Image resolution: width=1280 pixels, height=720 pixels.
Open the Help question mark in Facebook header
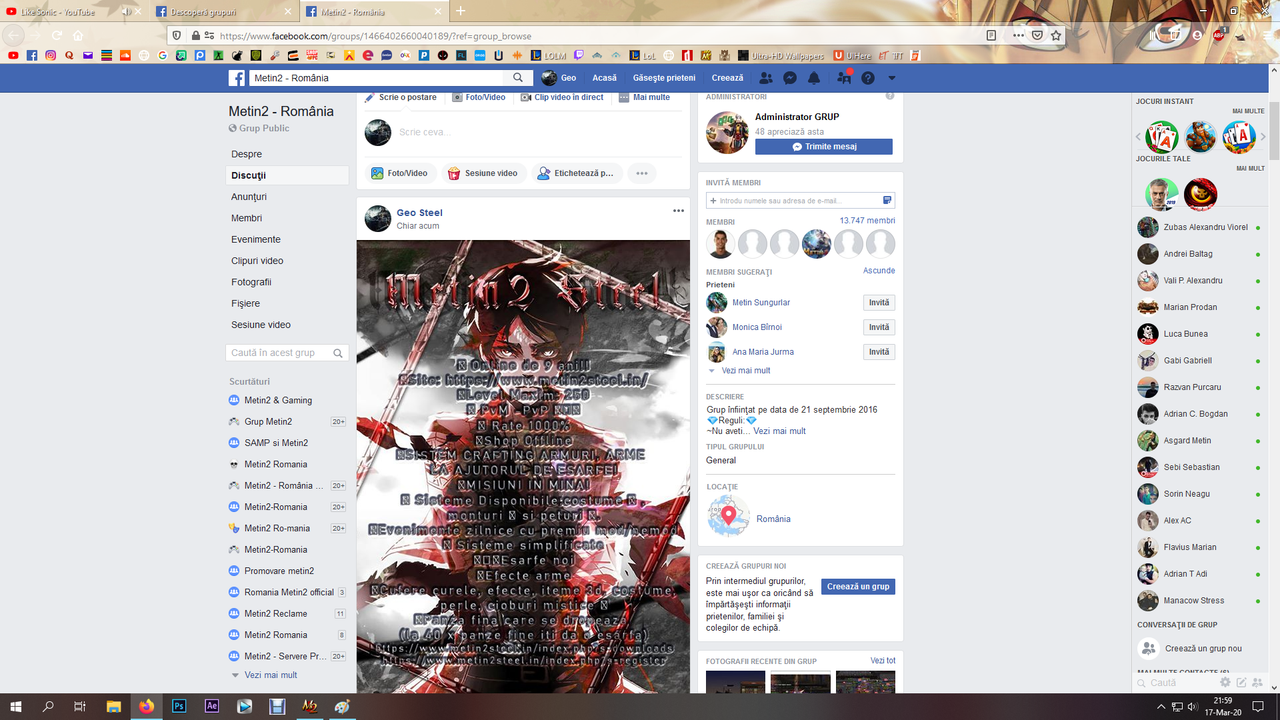click(x=868, y=78)
